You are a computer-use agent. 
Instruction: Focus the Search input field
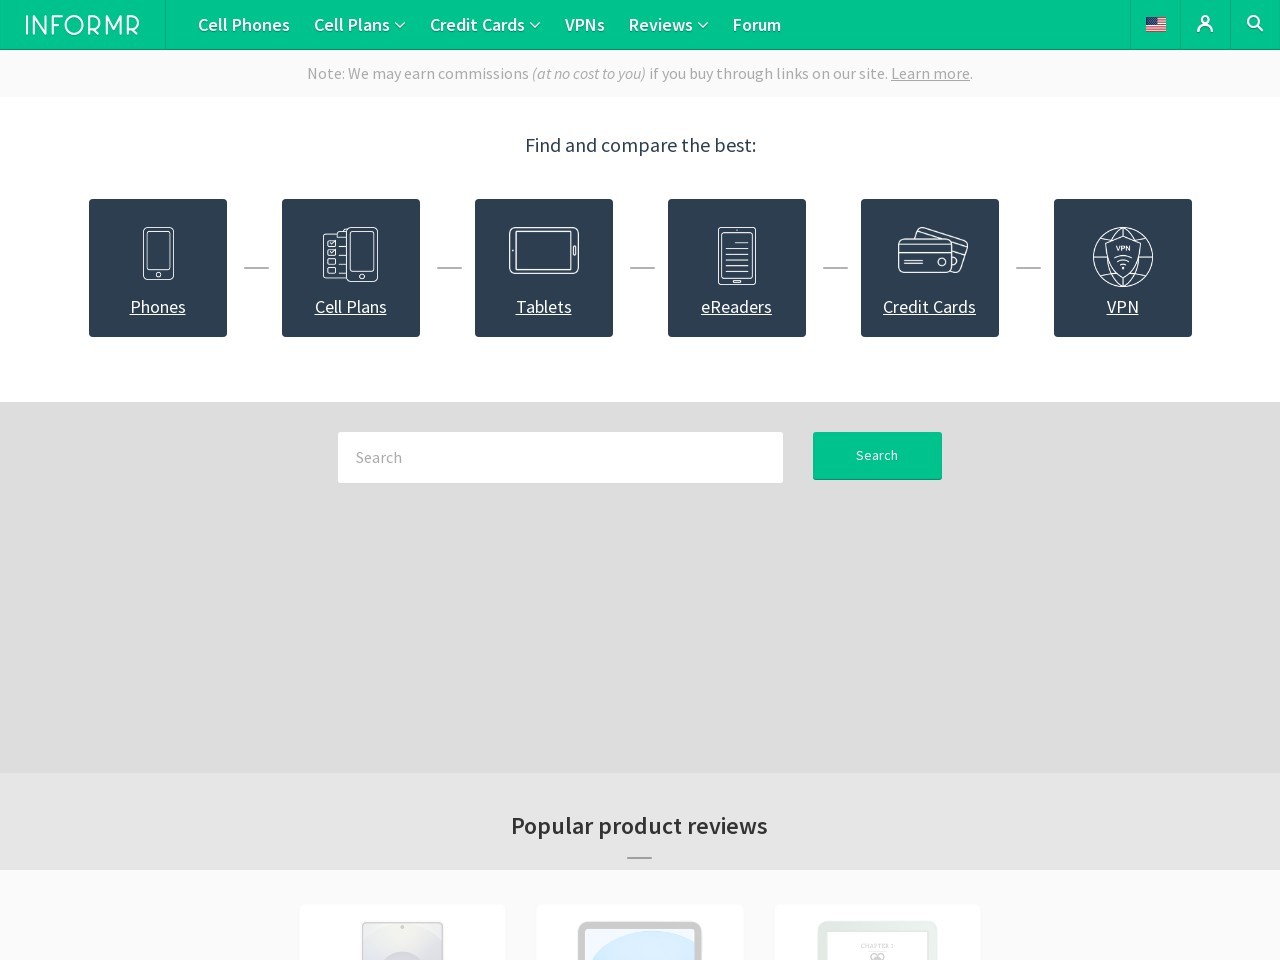[x=560, y=457]
